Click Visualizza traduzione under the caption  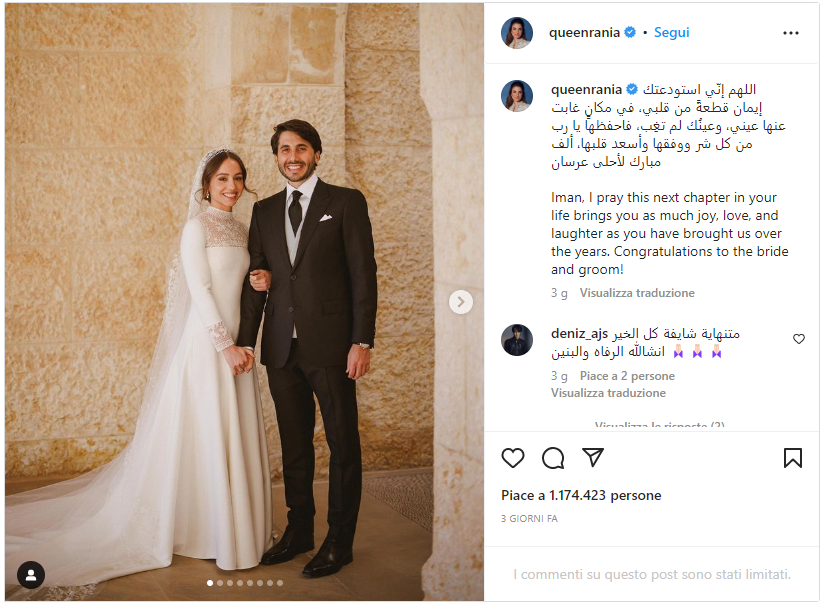(x=637, y=293)
